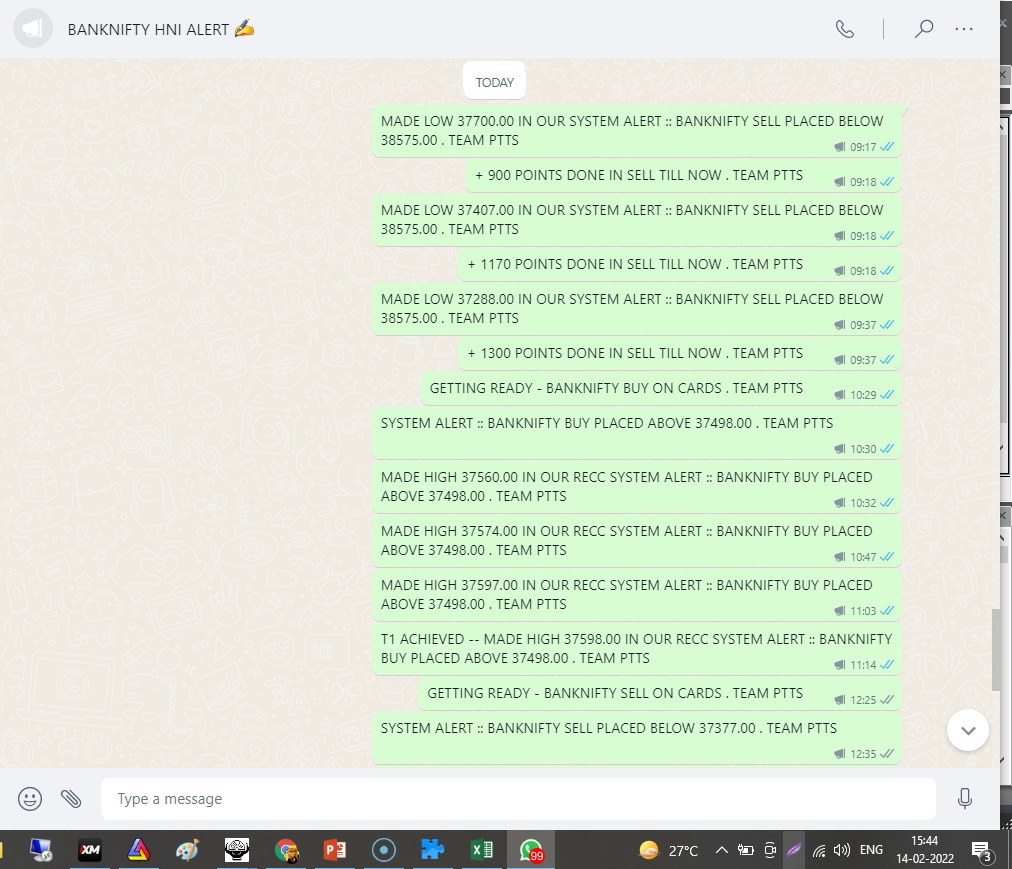
Task: Open Google Chrome from the taskbar
Action: (286, 850)
